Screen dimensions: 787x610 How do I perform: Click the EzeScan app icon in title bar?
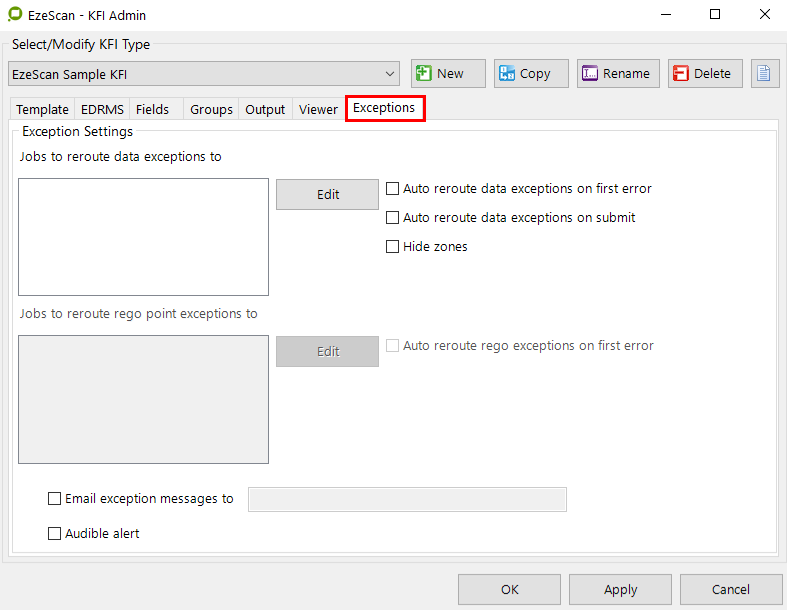14,15
